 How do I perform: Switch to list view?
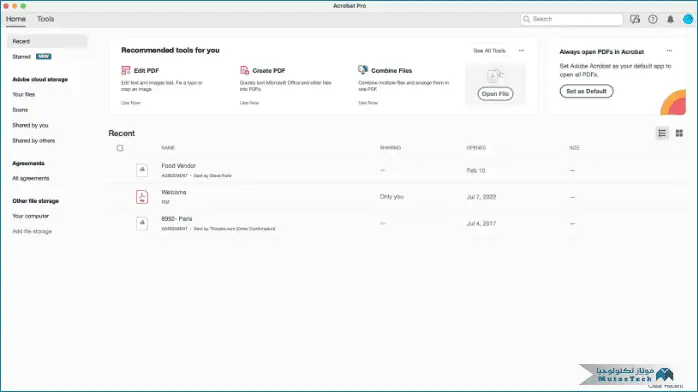(x=662, y=133)
